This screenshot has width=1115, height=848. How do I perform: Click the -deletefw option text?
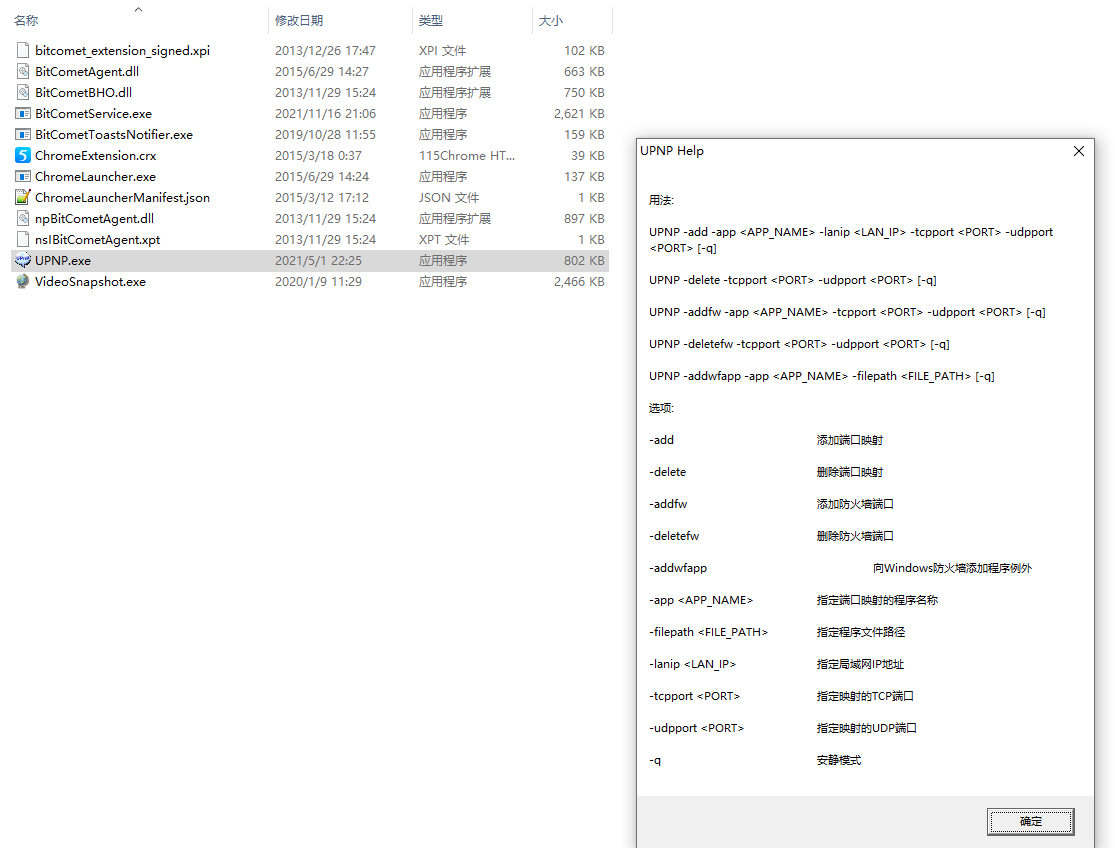[x=674, y=536]
